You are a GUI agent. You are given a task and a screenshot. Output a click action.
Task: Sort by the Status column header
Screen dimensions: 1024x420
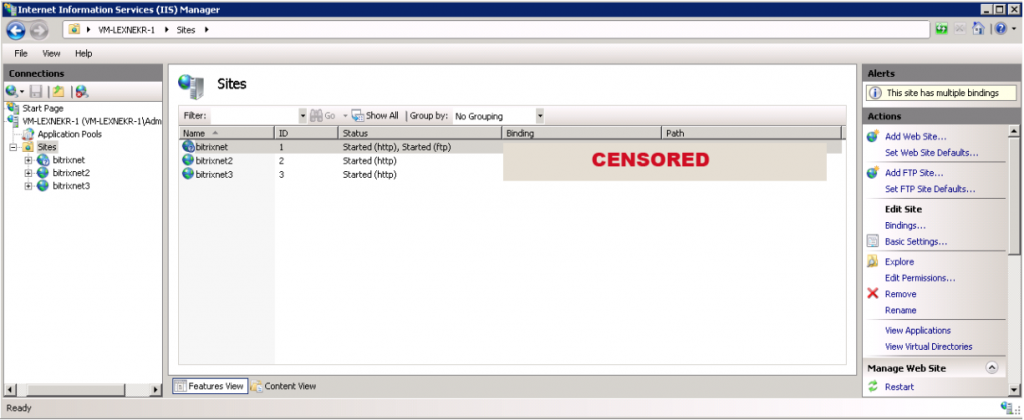pos(420,133)
